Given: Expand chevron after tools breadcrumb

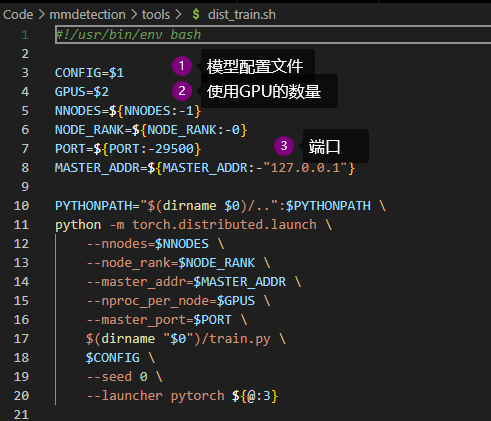Looking at the screenshot, I should pyautogui.click(x=178, y=15).
